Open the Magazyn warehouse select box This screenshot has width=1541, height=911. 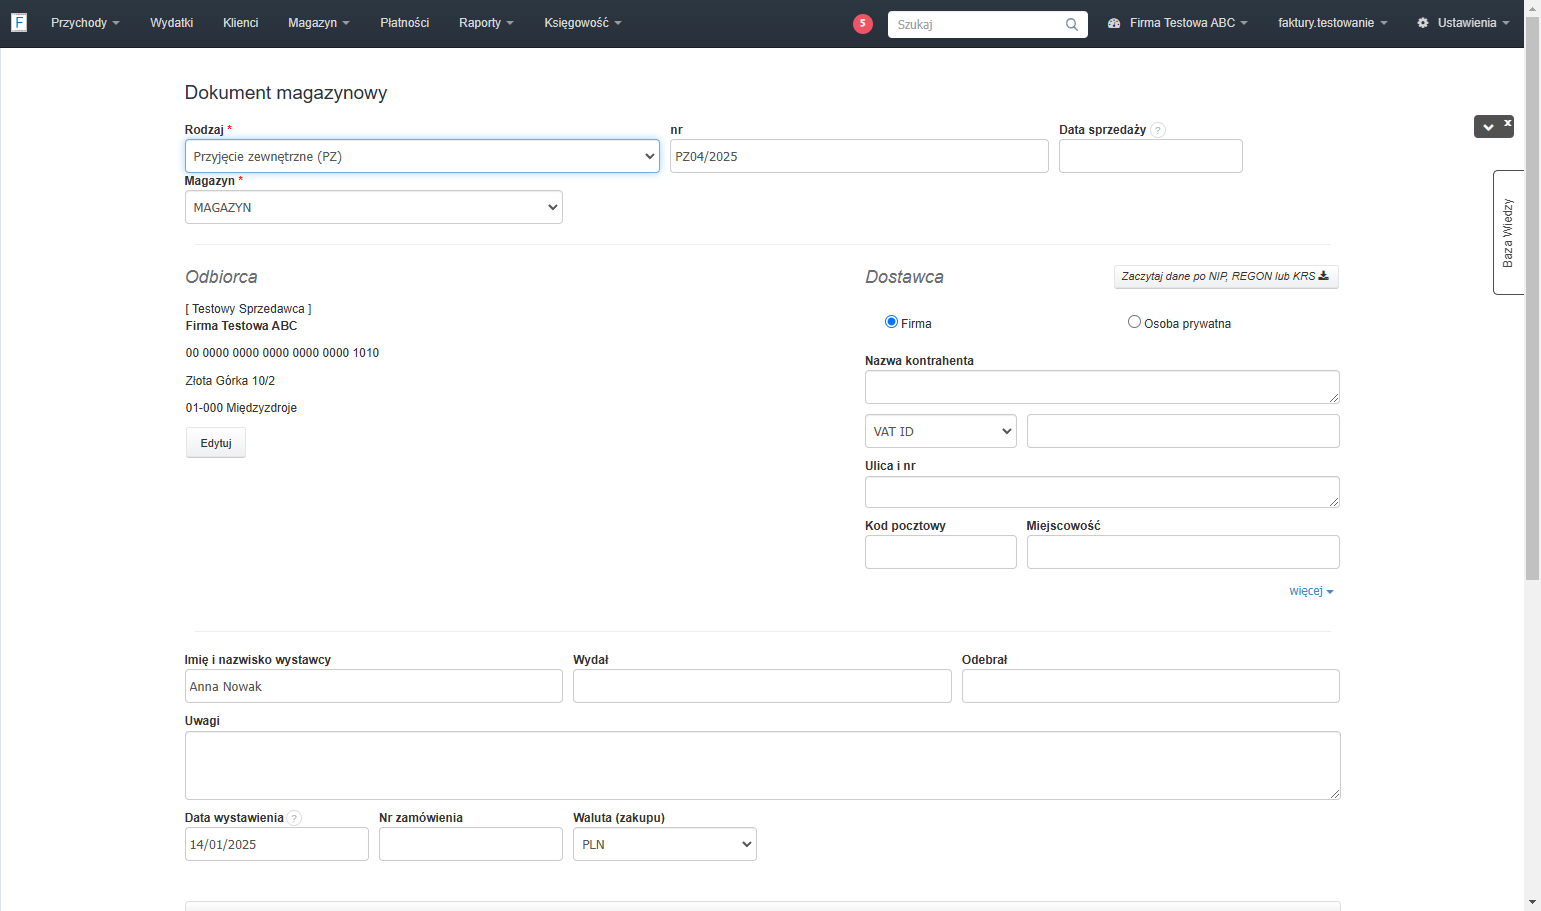coord(374,207)
